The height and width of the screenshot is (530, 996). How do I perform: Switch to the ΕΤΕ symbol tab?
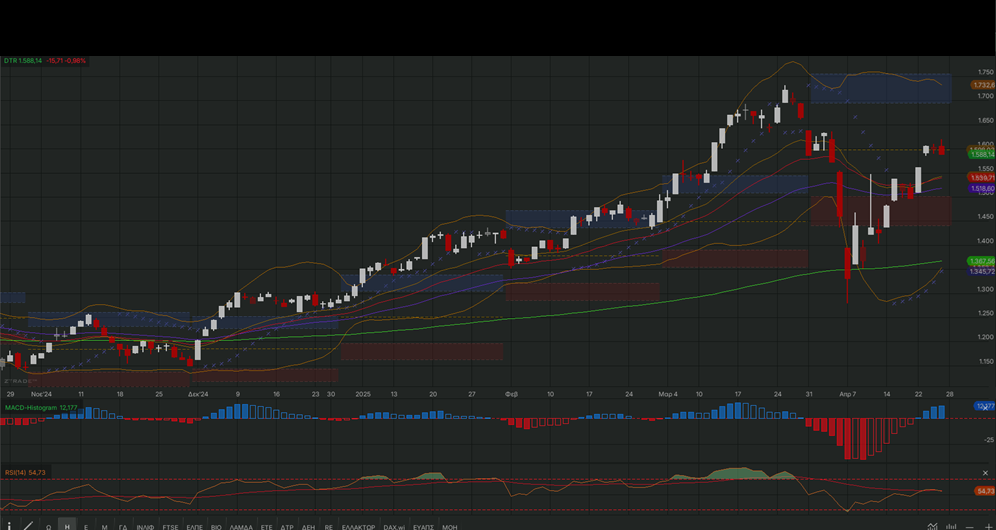coord(266,527)
